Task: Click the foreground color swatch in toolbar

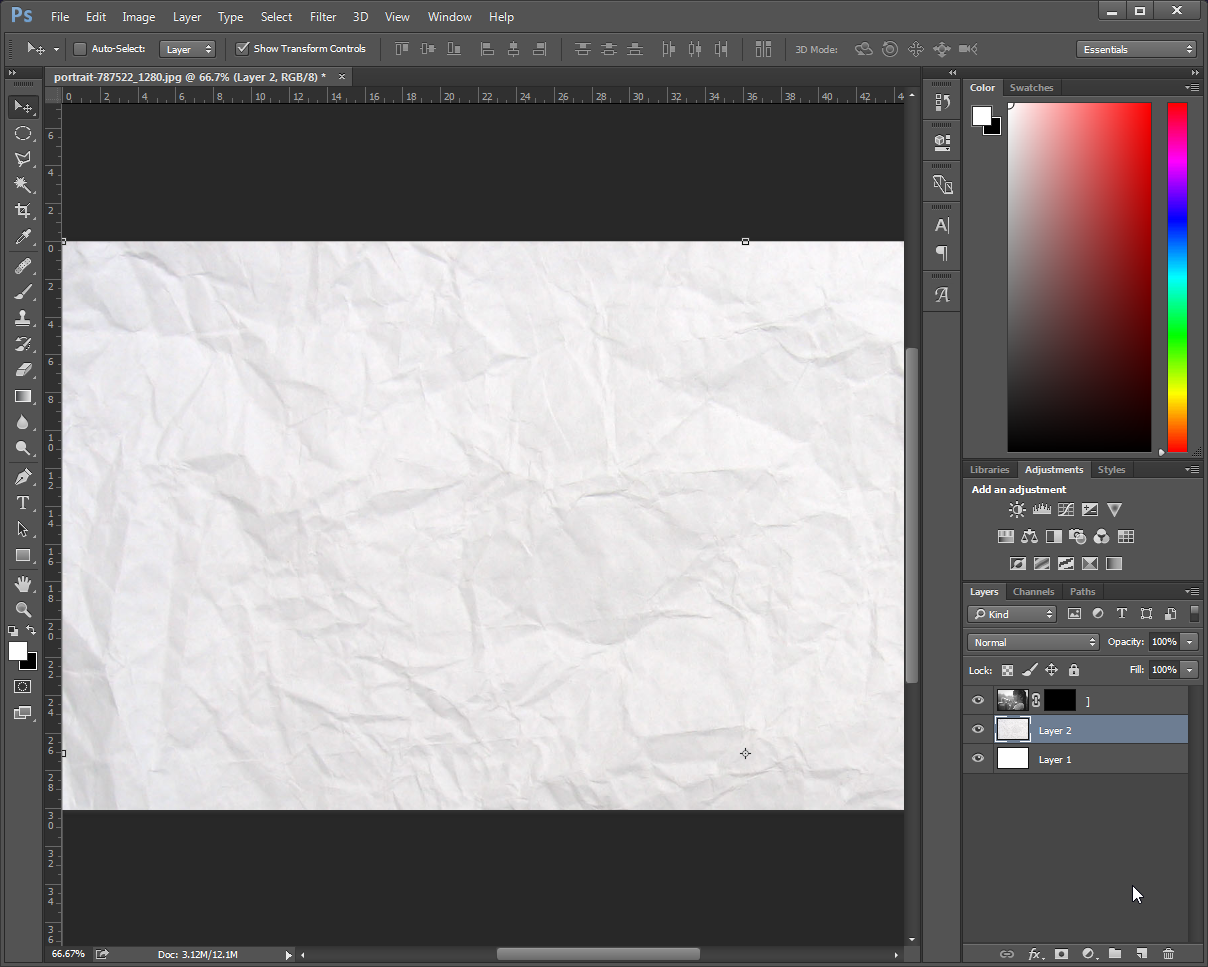Action: point(18,651)
